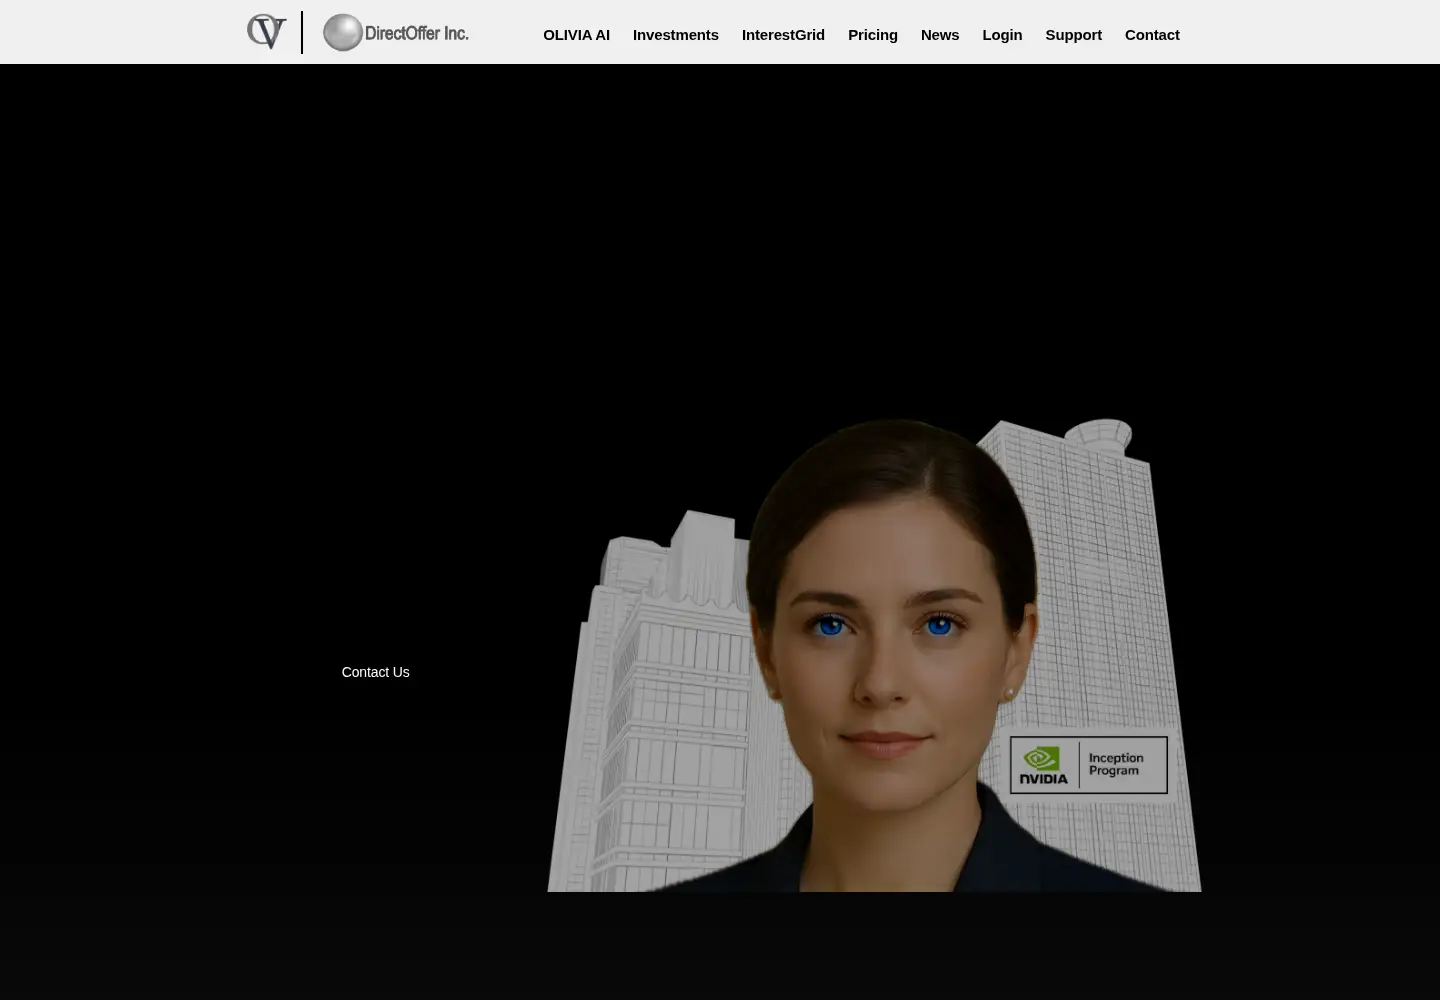Open the InterestGrid menu item
Screen dimensions: 1440x1000
[x=783, y=34]
